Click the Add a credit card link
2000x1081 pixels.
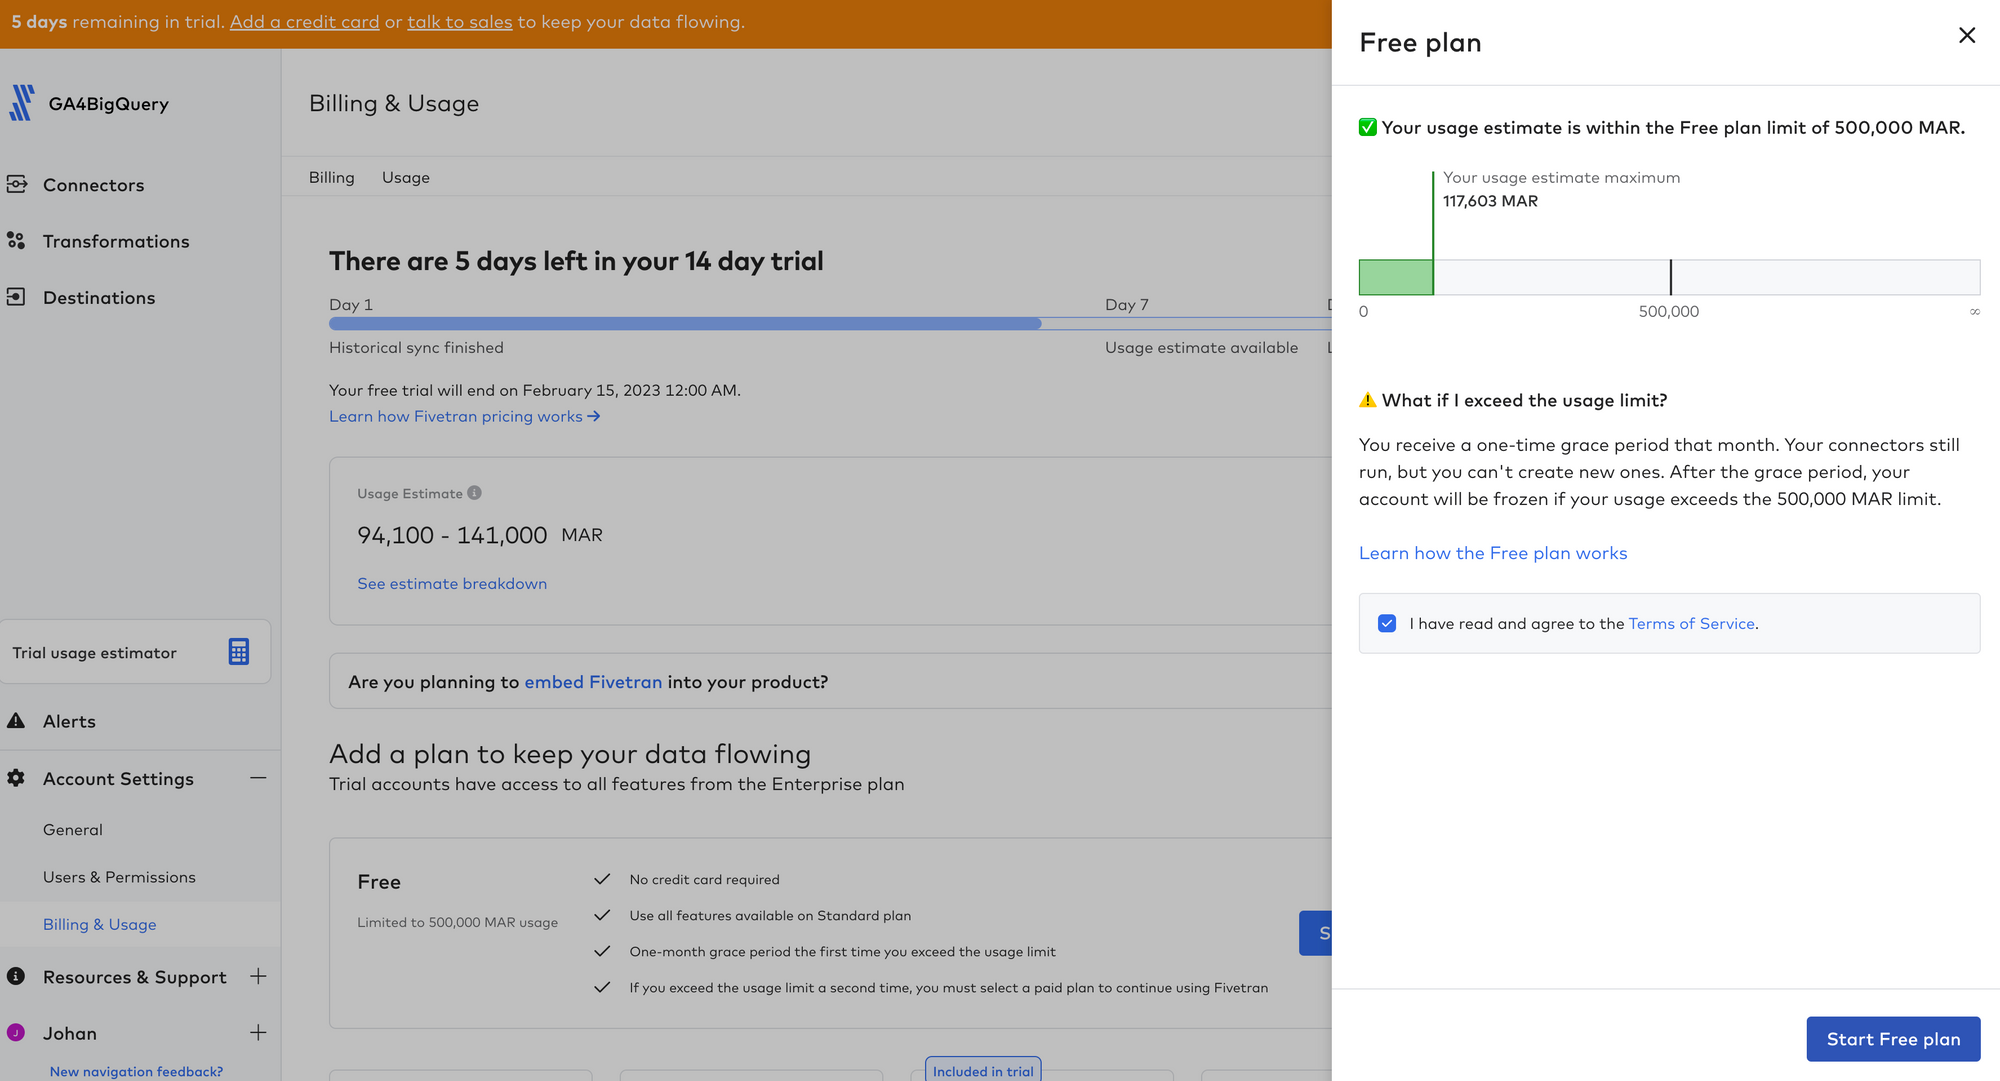(305, 22)
